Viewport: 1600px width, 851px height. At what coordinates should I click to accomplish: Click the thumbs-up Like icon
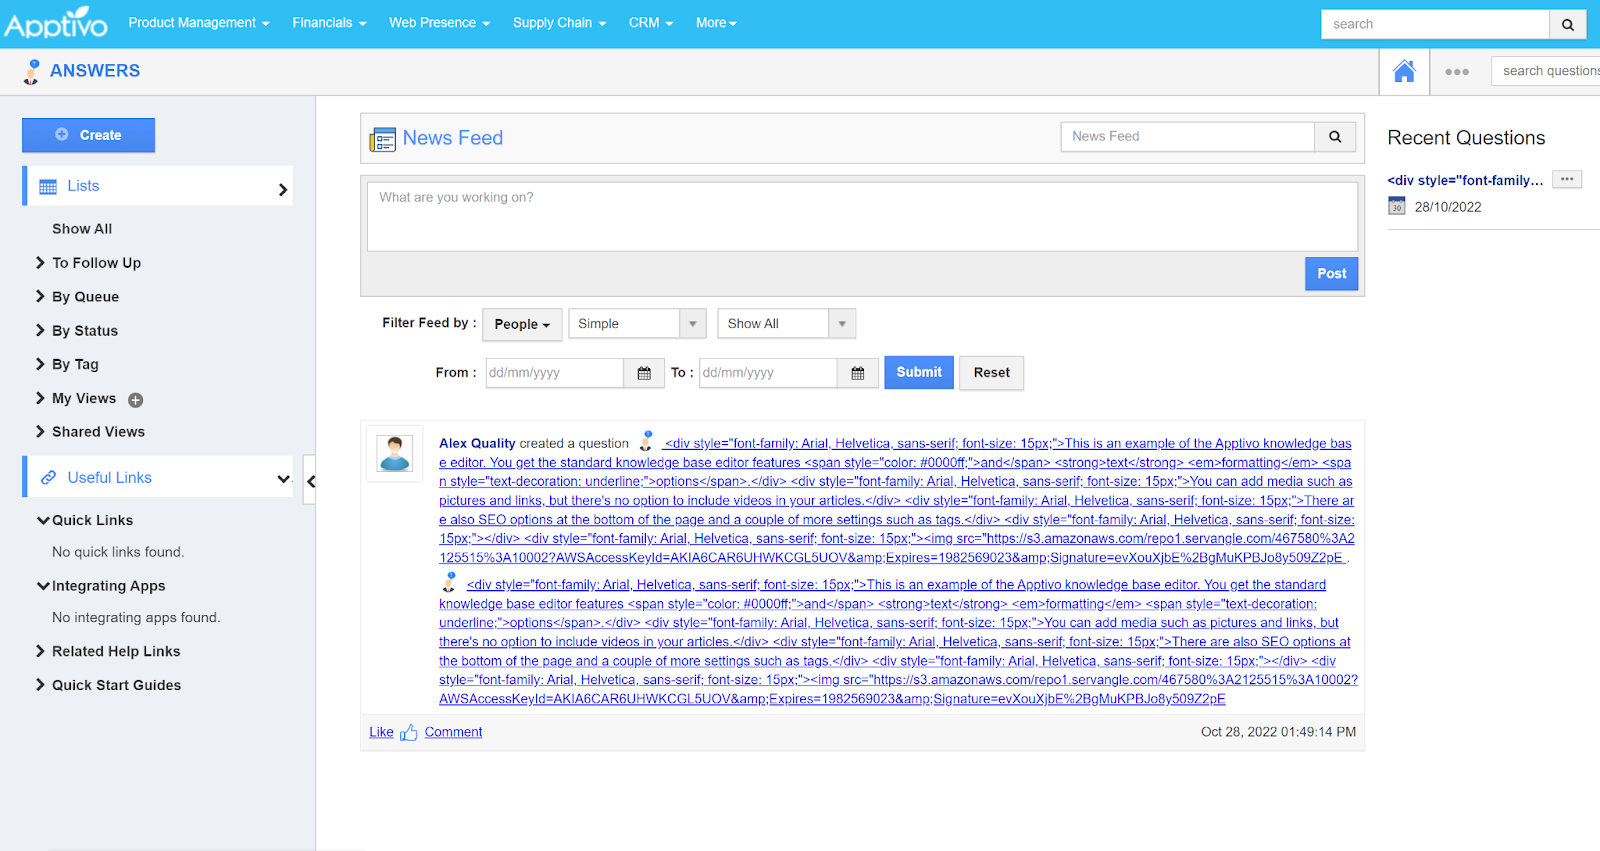tap(408, 733)
